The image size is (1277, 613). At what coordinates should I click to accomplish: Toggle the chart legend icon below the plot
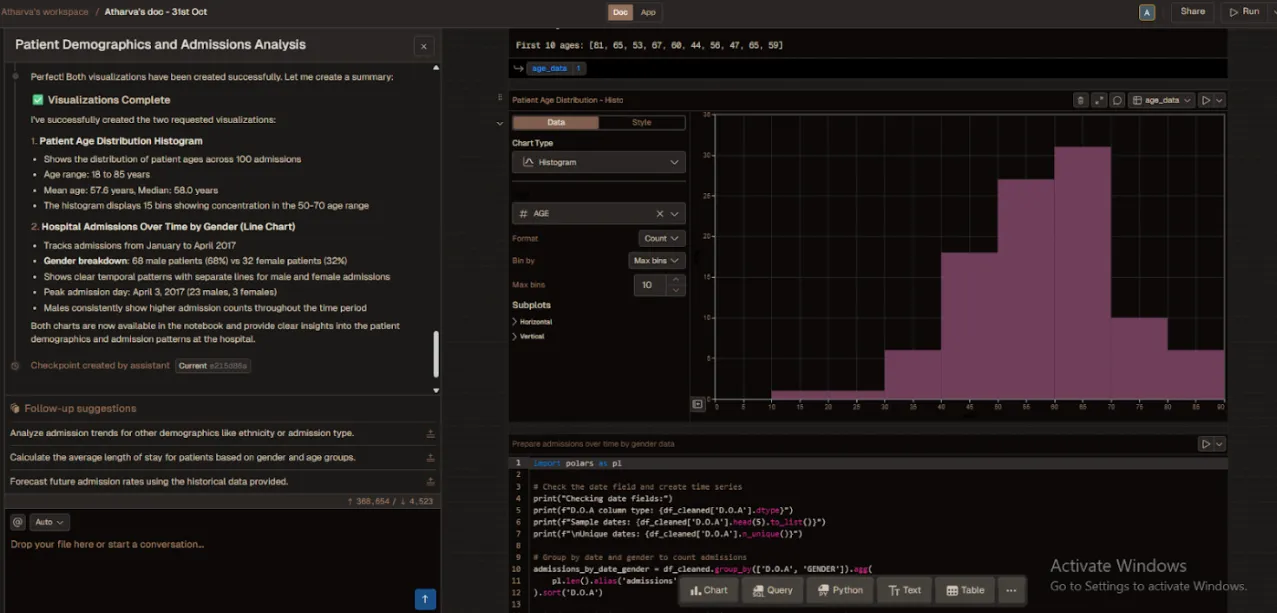697,404
